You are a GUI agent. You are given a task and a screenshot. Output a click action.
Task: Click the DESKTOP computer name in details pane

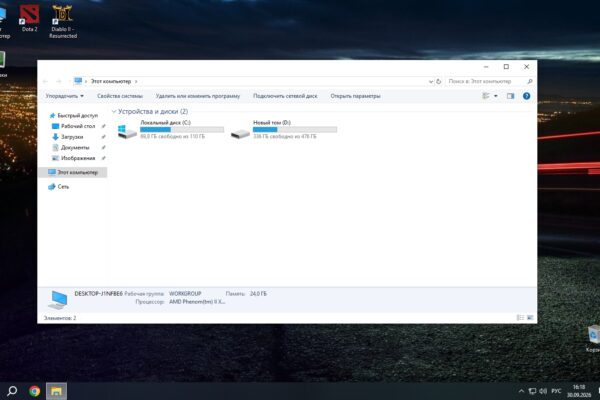pos(98,294)
